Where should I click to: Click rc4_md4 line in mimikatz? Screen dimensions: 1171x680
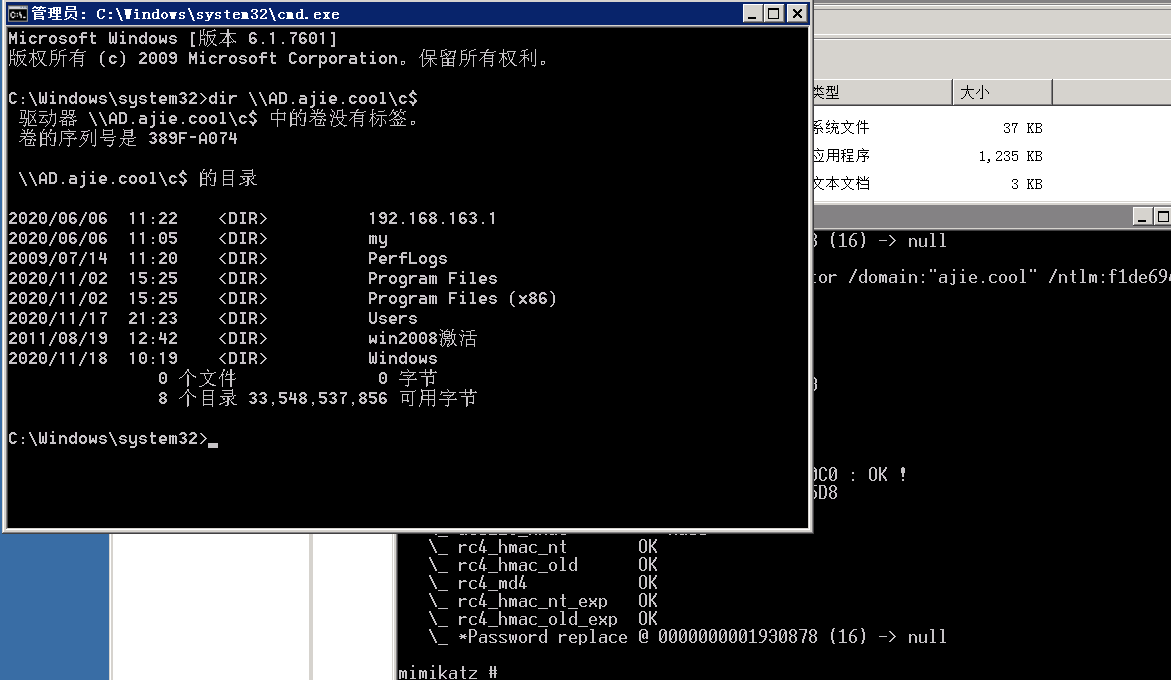543,583
